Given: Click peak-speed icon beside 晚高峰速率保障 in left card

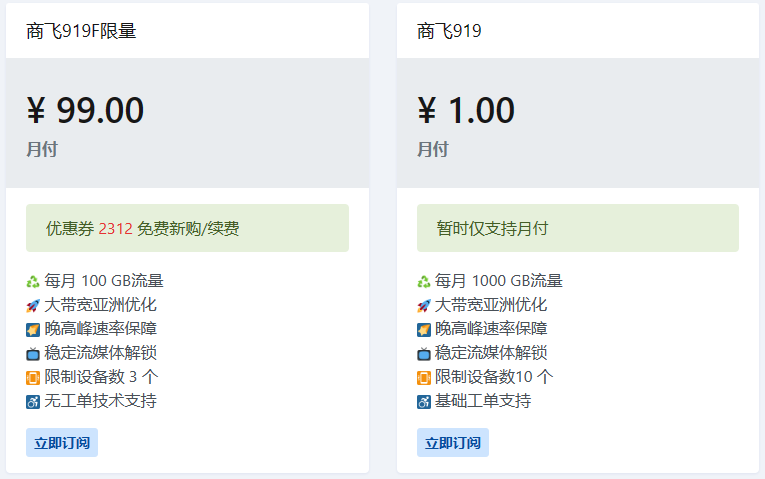Looking at the screenshot, I should [33, 330].
